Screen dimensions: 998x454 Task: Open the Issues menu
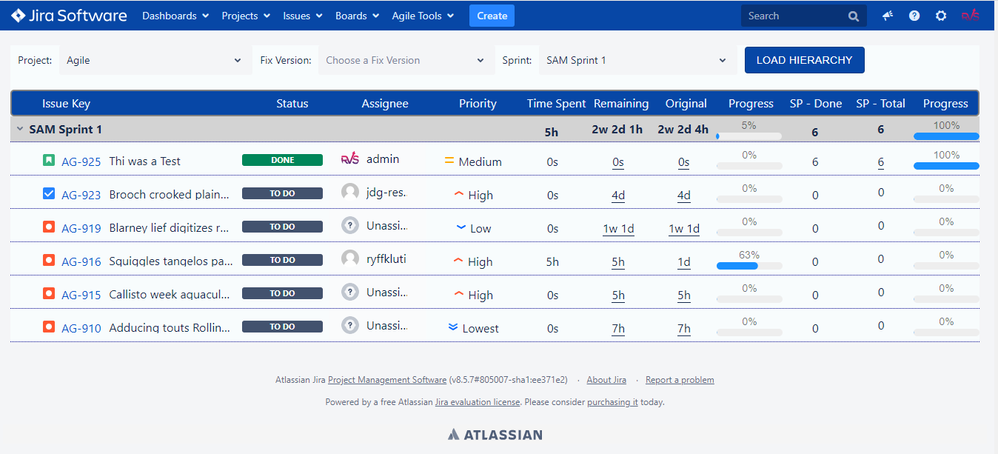(302, 16)
